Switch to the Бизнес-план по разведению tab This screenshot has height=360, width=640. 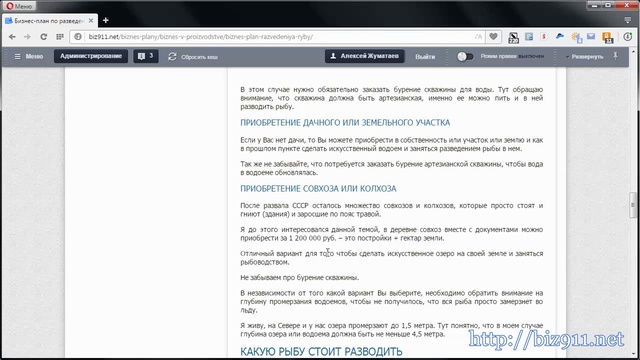coord(49,20)
